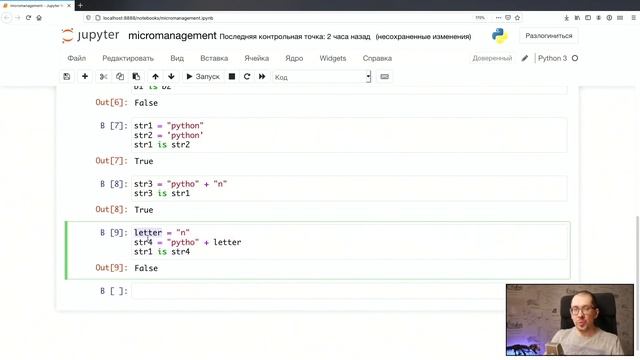Open the command palette keyboard icon
Image resolution: width=640 pixels, height=360 pixels.
[384, 77]
